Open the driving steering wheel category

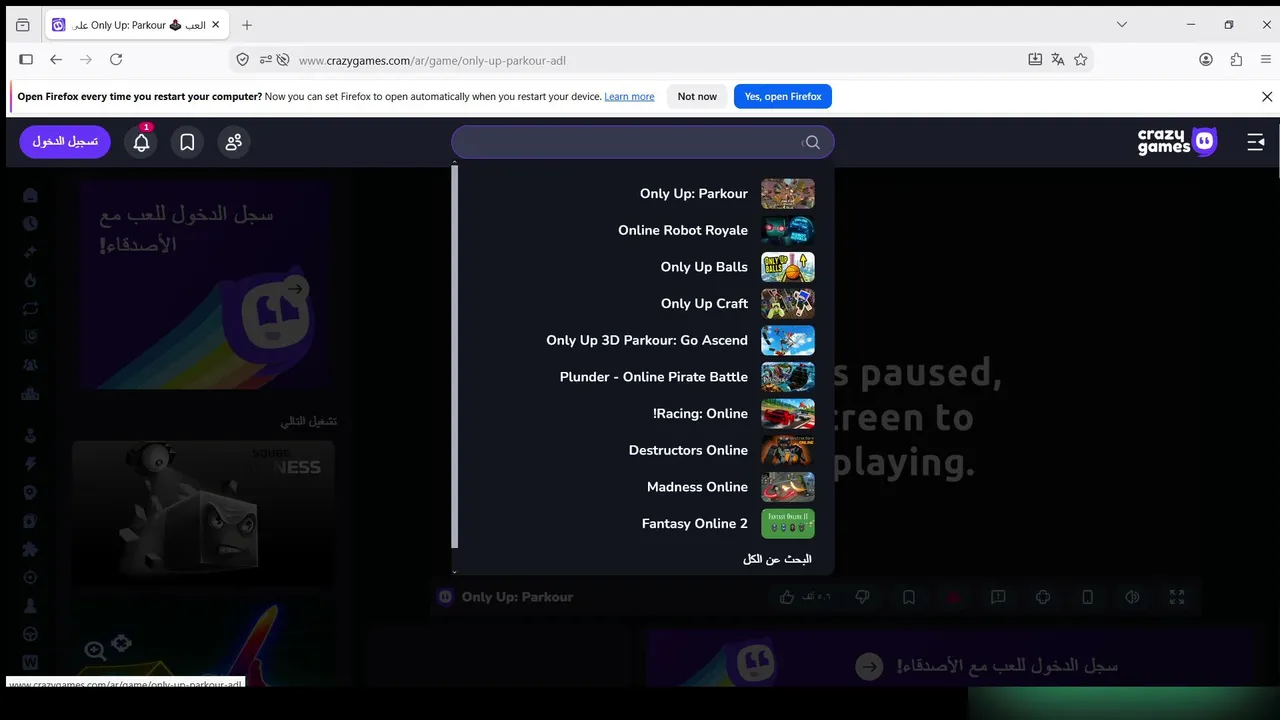(30, 634)
